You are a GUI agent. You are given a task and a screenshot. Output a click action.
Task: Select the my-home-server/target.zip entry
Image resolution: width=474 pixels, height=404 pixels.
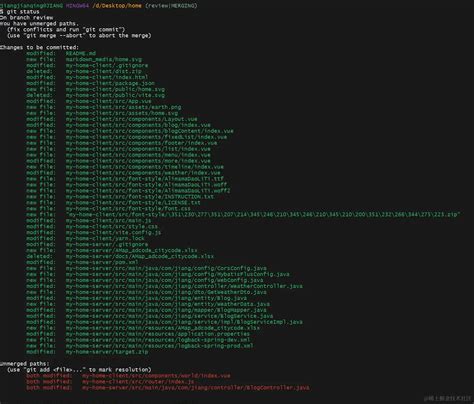click(x=87, y=352)
